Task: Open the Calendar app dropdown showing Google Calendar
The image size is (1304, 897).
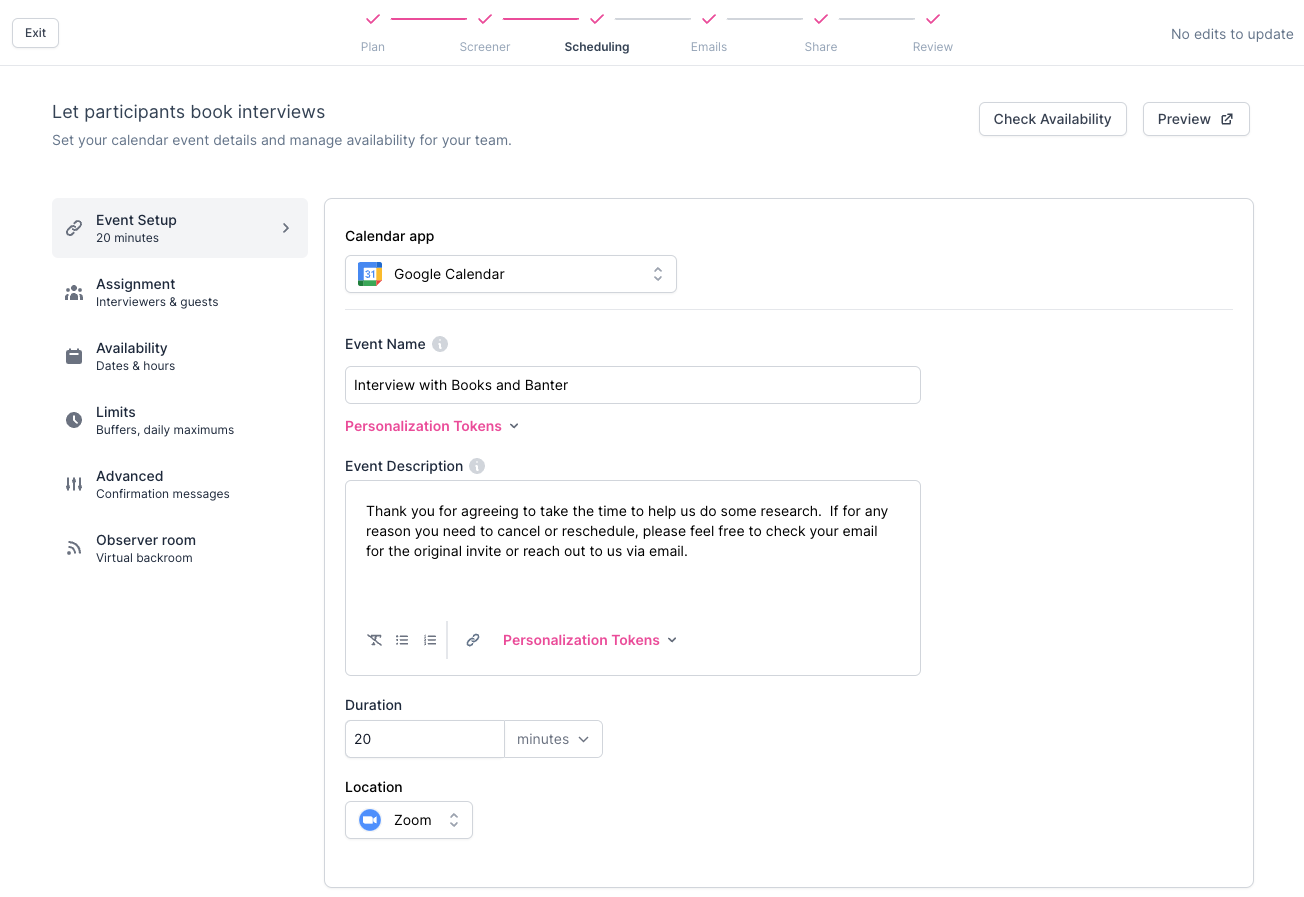Action: (x=511, y=274)
